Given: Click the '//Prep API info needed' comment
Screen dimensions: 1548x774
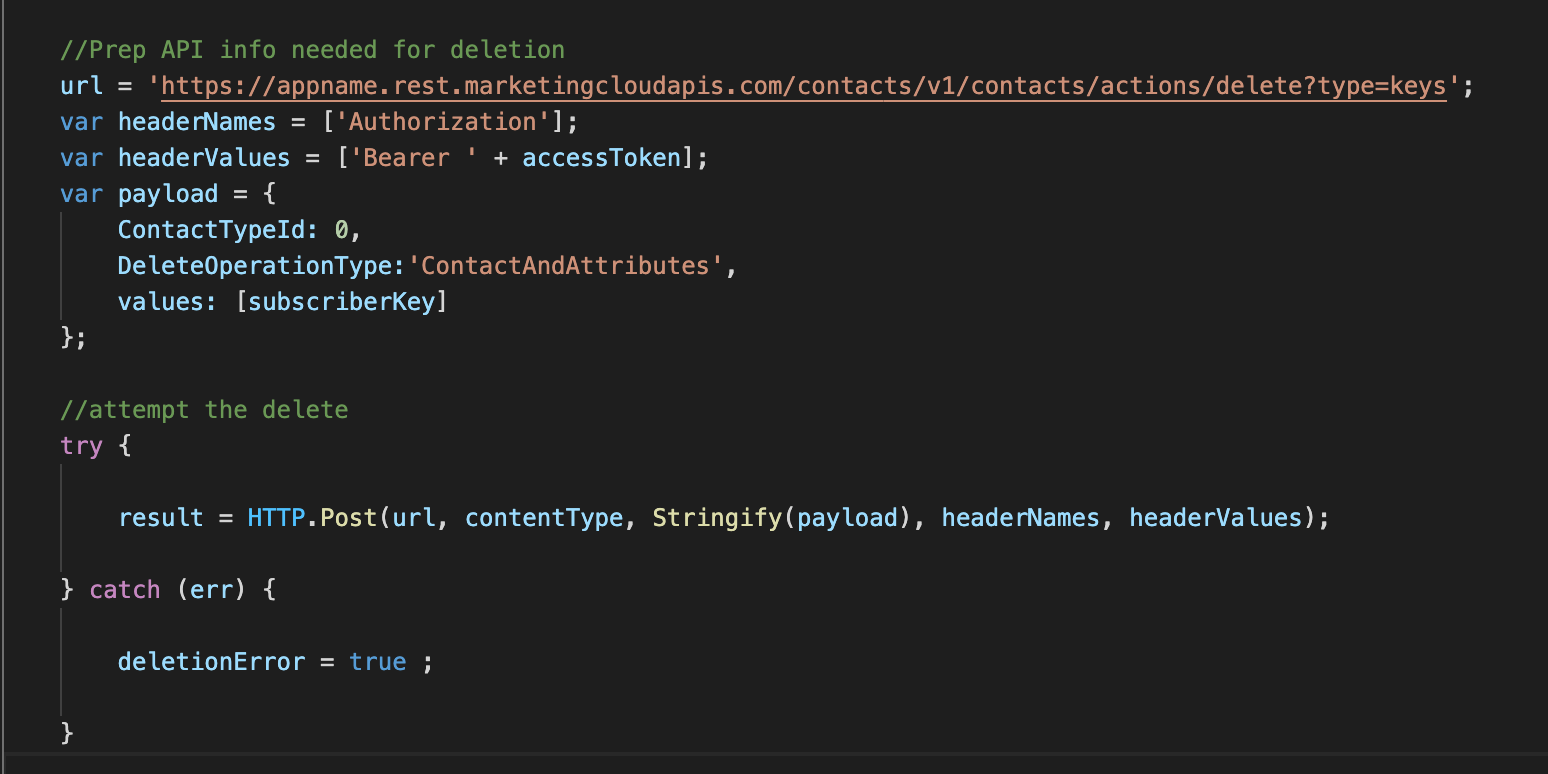Looking at the screenshot, I should click(312, 50).
